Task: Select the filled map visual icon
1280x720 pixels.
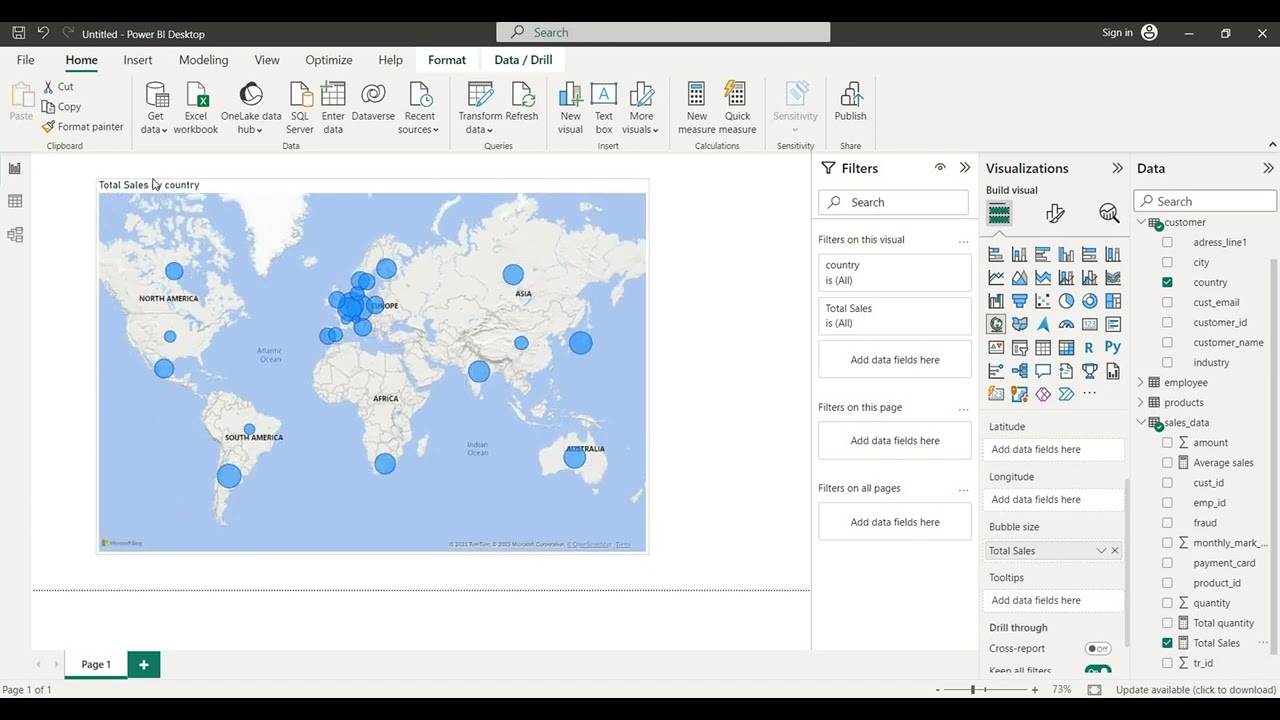Action: (x=1019, y=324)
